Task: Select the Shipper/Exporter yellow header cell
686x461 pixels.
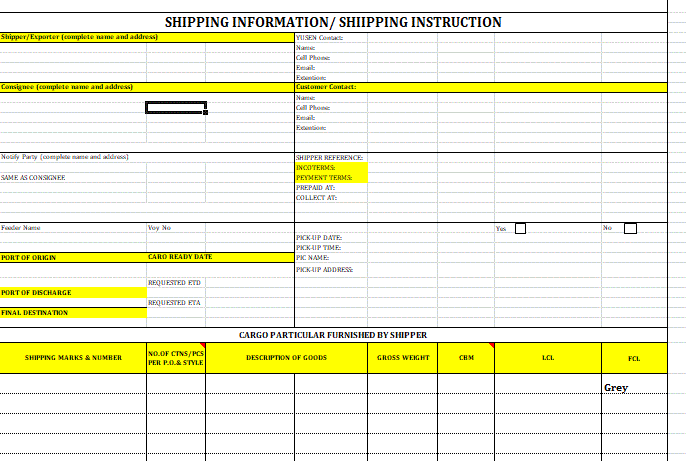Action: click(147, 37)
